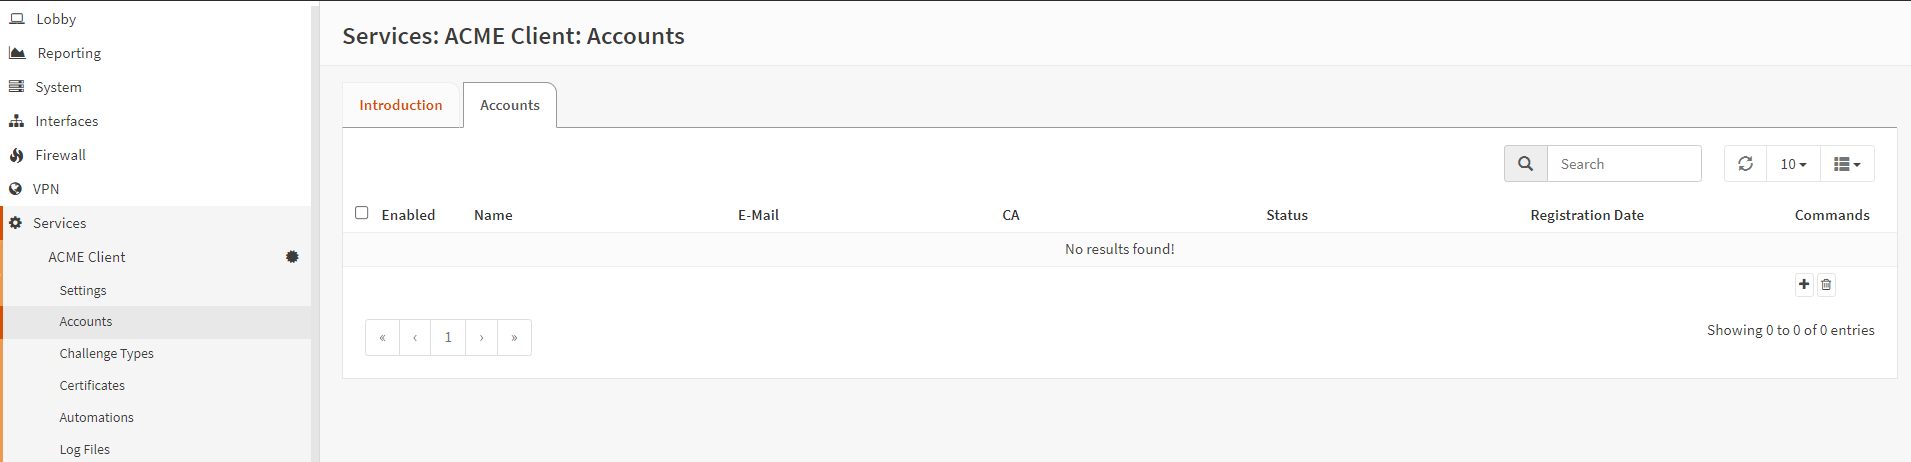Click the ACME Client gear icon
1911x462 pixels.
tap(292, 257)
